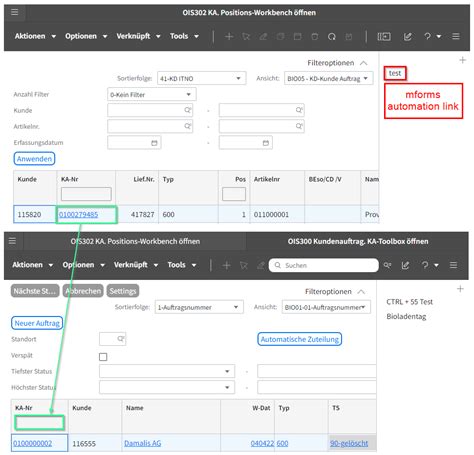Viewport: 474px width, 455px height.
Task: Open the Anzahl Filter dropdown
Action: (x=152, y=94)
